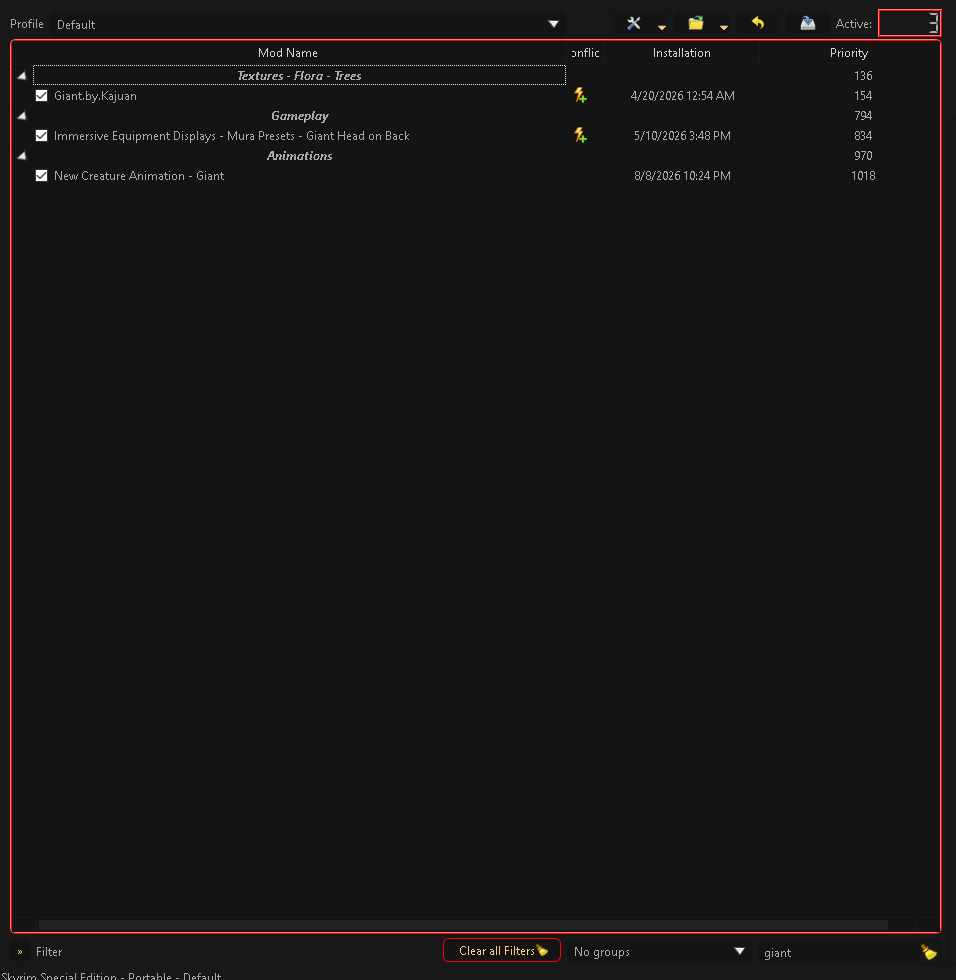The image size is (956, 980).
Task: Click the Clear all Filters button
Action: [502, 951]
